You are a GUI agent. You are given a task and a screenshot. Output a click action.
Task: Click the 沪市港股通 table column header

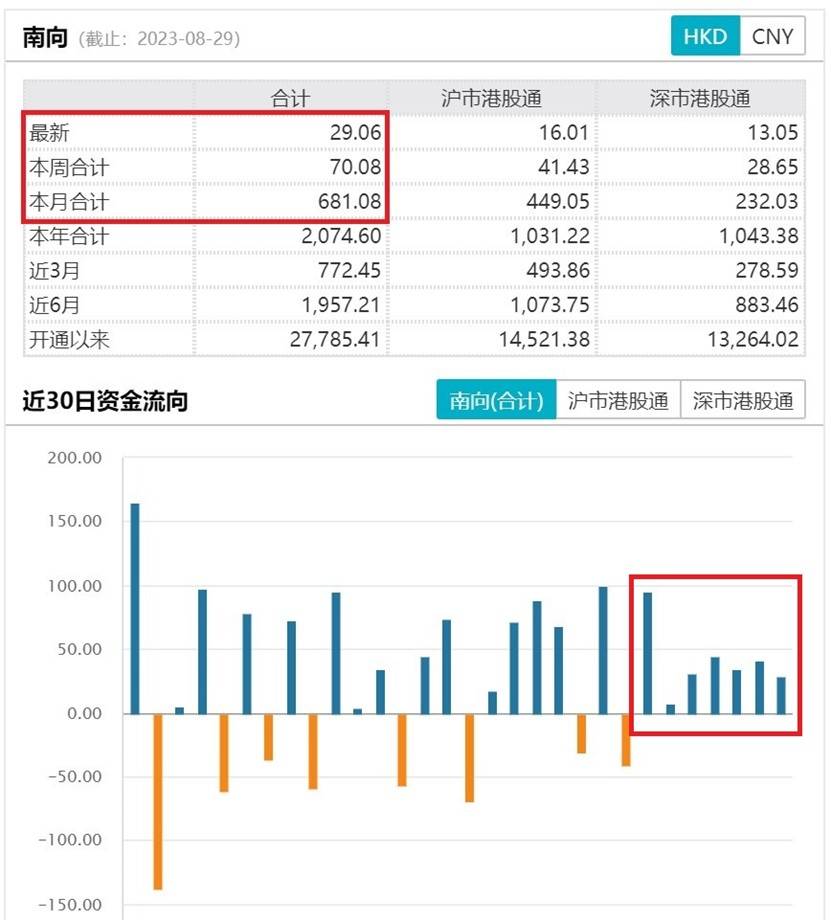[x=491, y=98]
